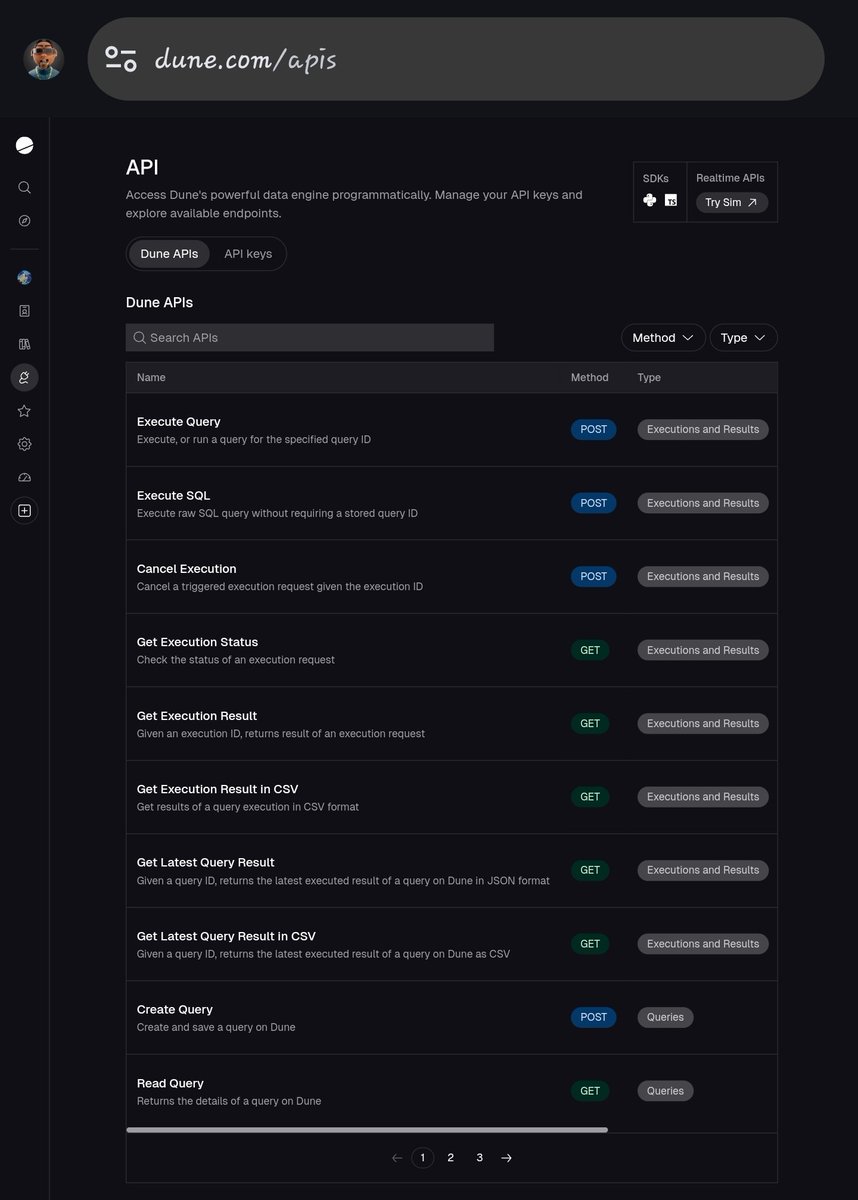Click the globe icon in the sidebar
This screenshot has width=858, height=1200.
pyautogui.click(x=24, y=277)
